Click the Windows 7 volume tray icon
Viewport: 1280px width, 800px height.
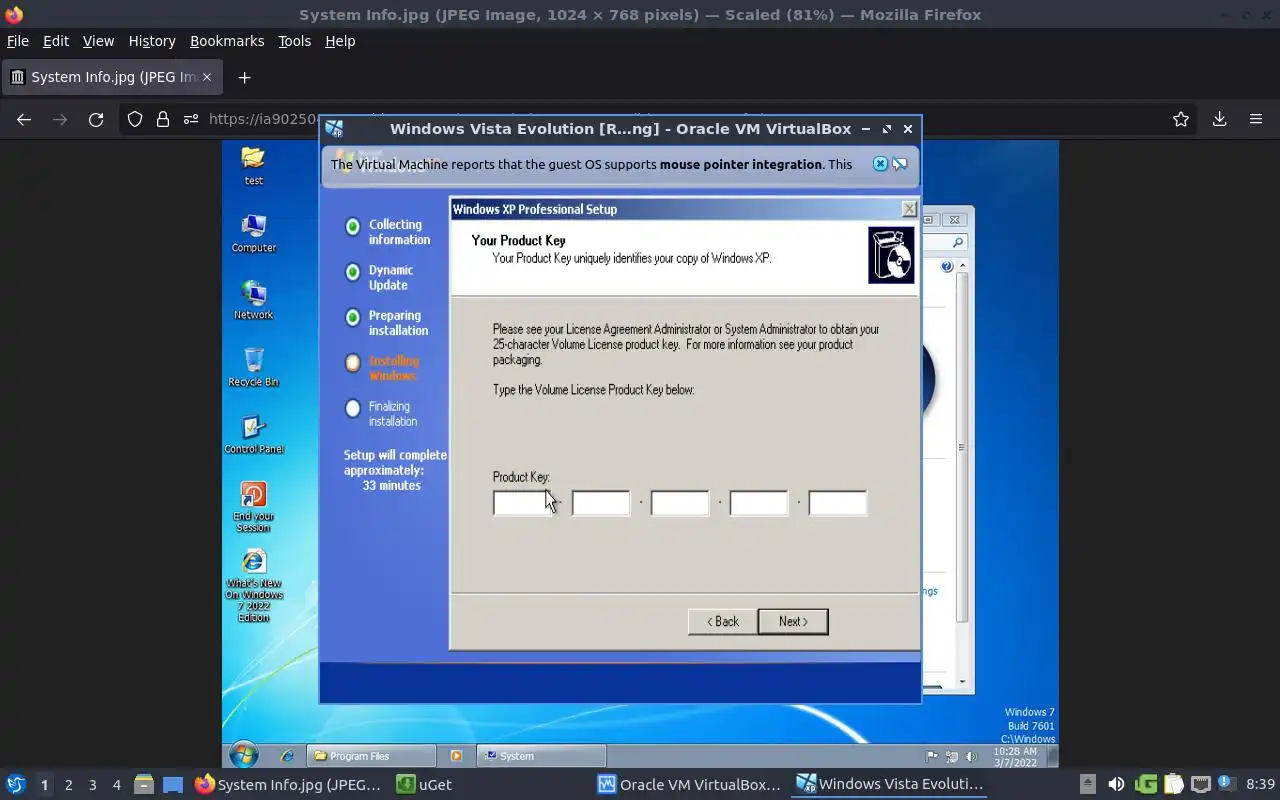[970, 757]
